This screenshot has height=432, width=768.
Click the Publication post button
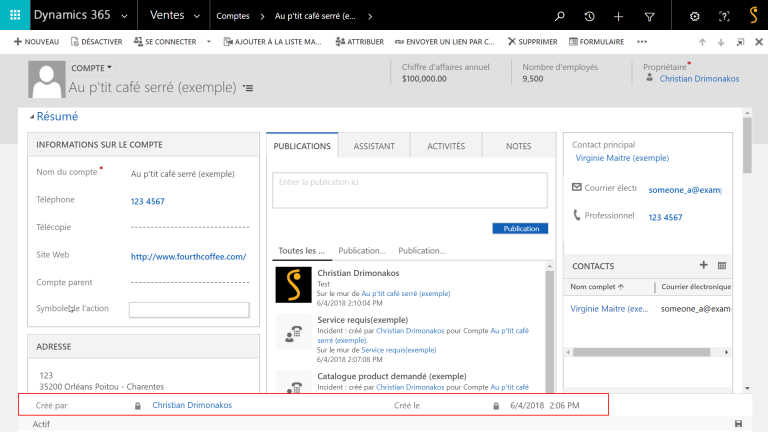click(x=520, y=228)
